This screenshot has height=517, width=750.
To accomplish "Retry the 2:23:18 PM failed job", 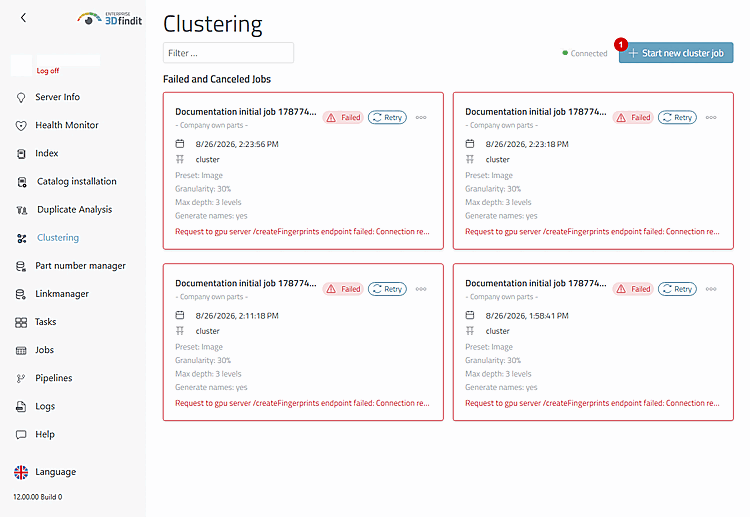I will 677,118.
